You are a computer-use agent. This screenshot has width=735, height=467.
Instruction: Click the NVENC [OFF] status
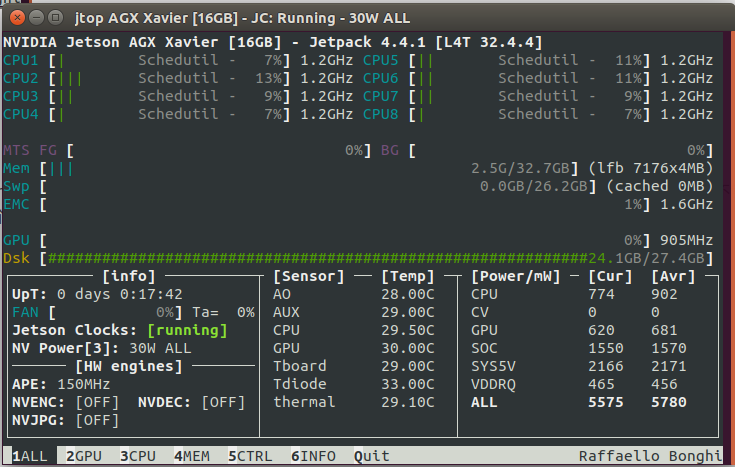(x=98, y=402)
